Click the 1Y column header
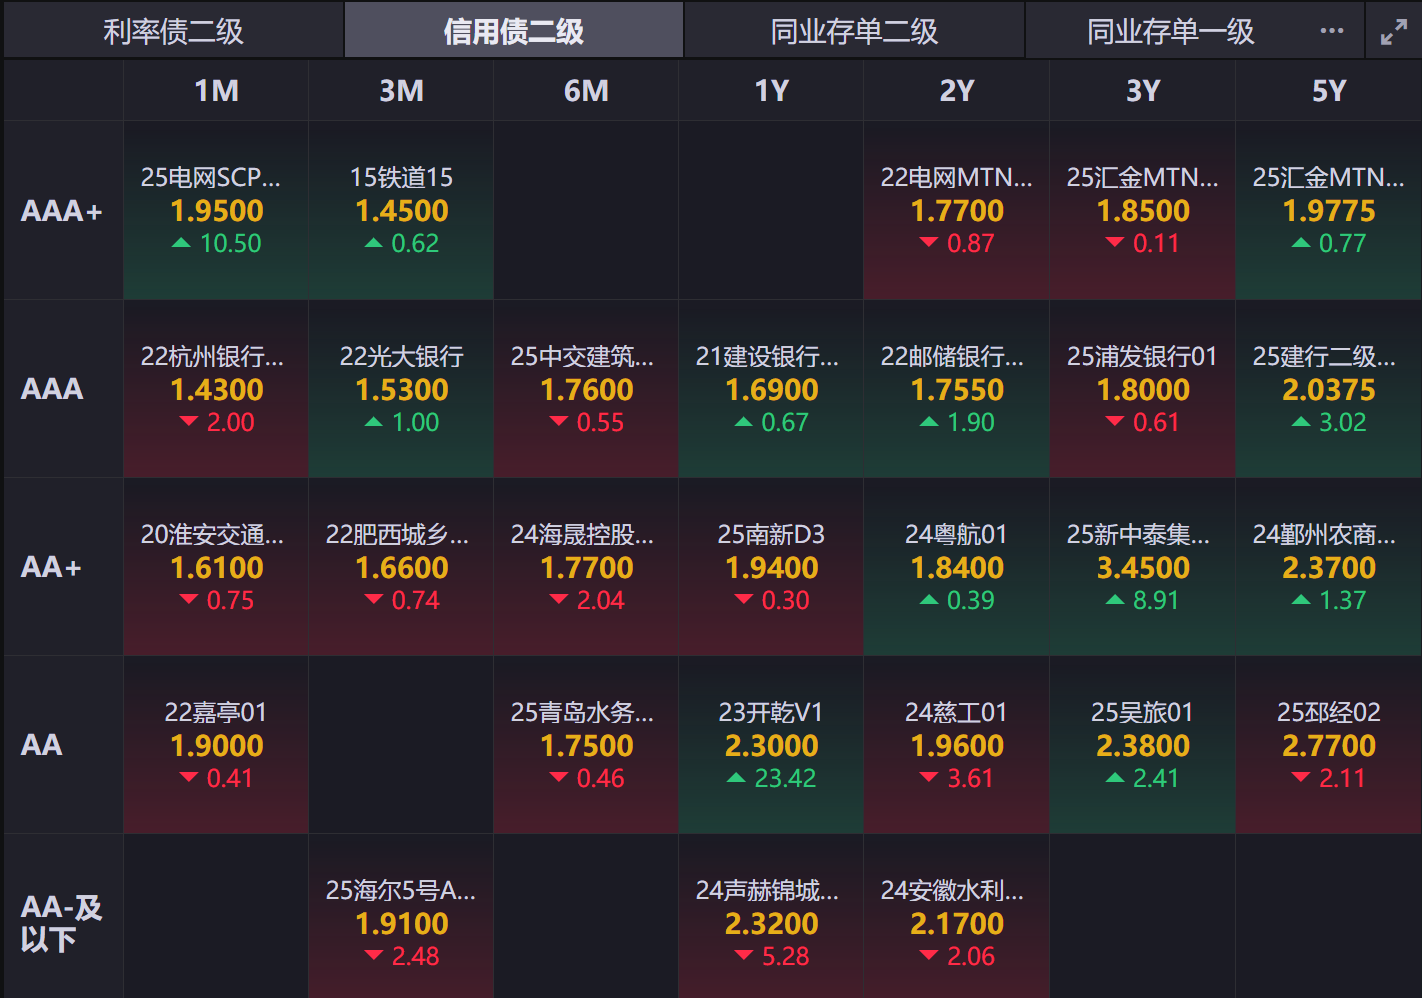 (771, 91)
